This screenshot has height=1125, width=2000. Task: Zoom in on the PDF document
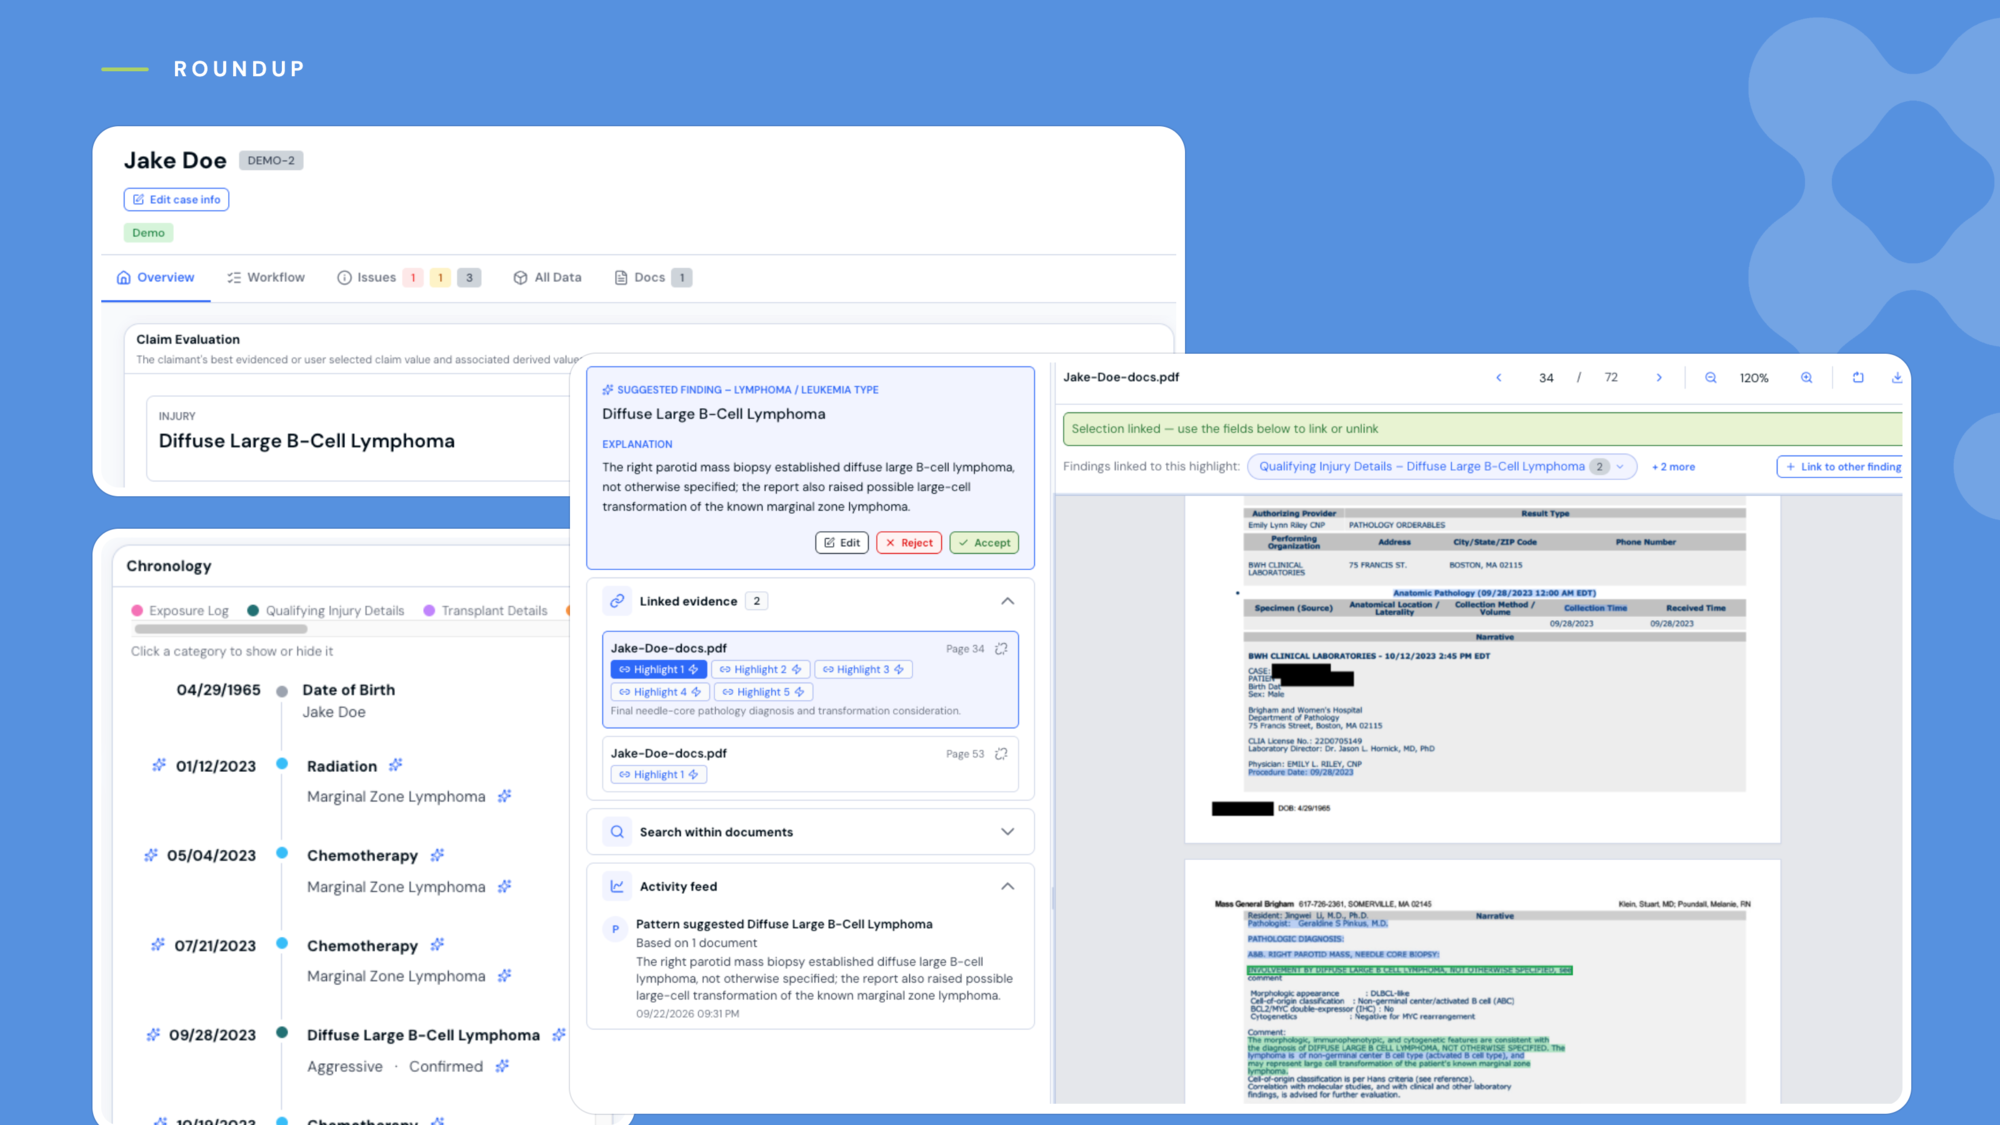point(1806,378)
